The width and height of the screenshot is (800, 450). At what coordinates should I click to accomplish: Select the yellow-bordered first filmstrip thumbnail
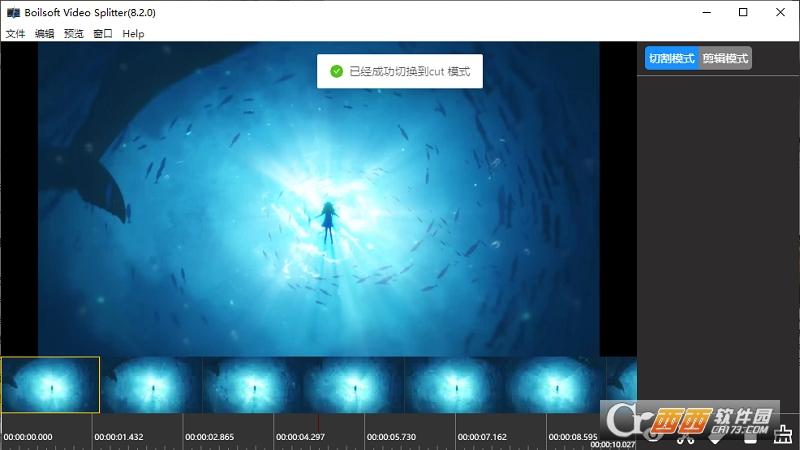50,385
